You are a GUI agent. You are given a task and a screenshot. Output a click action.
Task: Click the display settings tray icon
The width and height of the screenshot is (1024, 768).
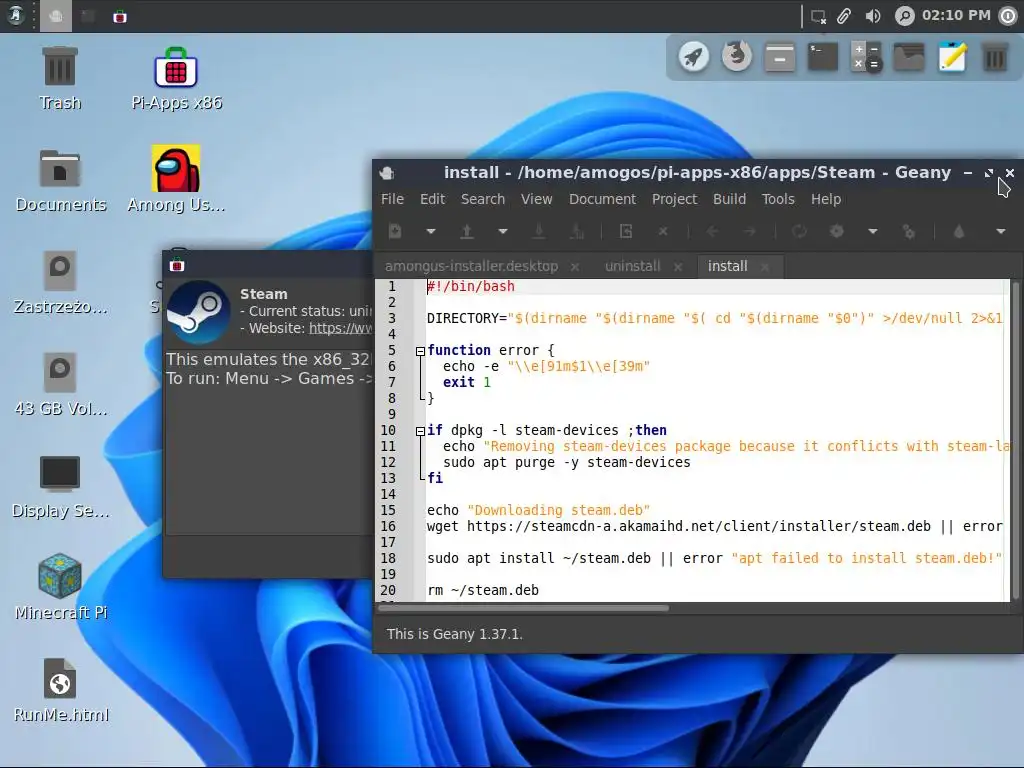pyautogui.click(x=818, y=16)
